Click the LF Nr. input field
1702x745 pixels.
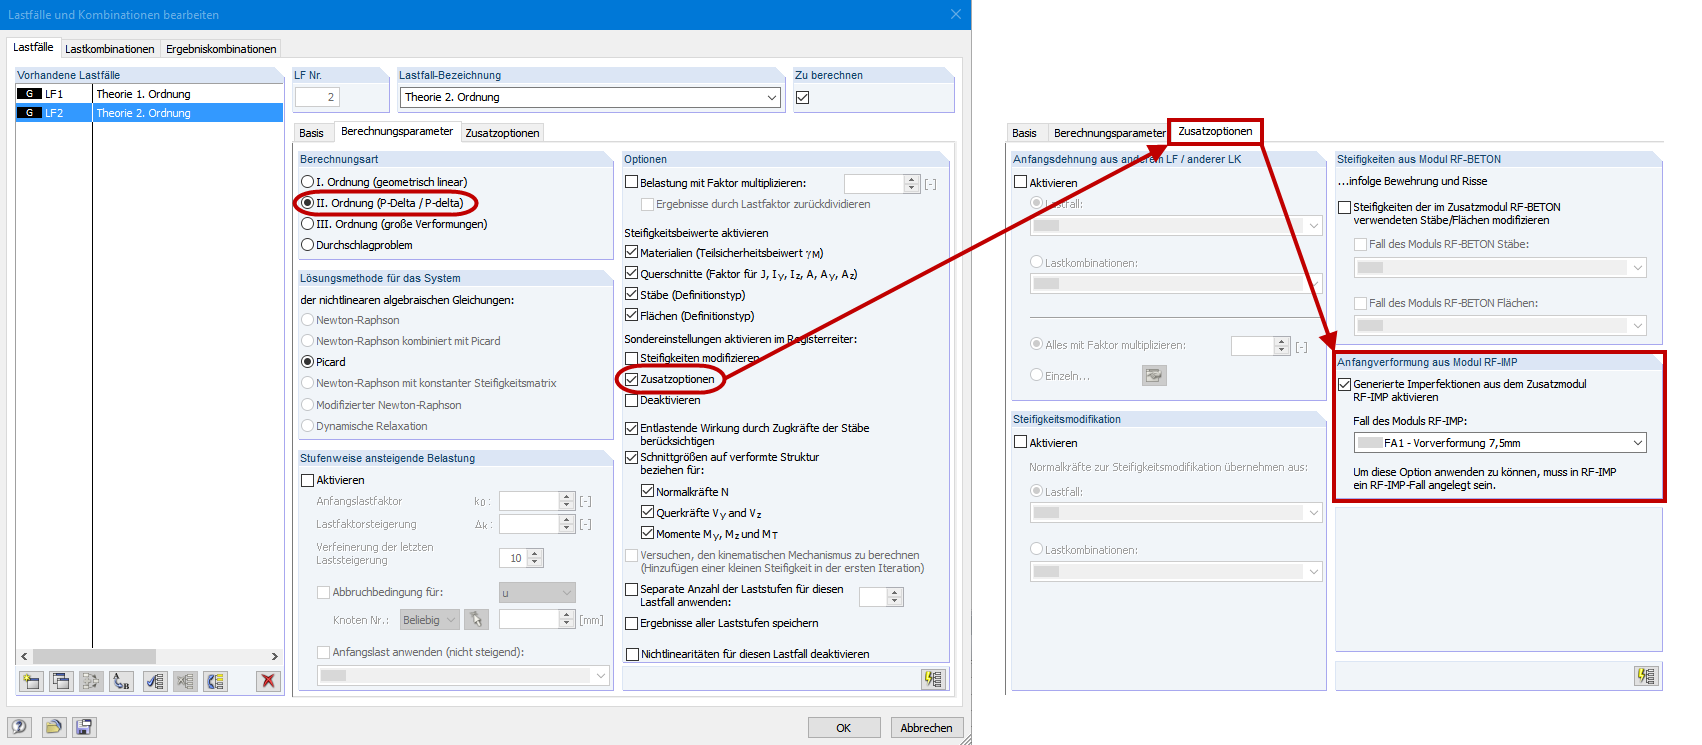(x=317, y=97)
